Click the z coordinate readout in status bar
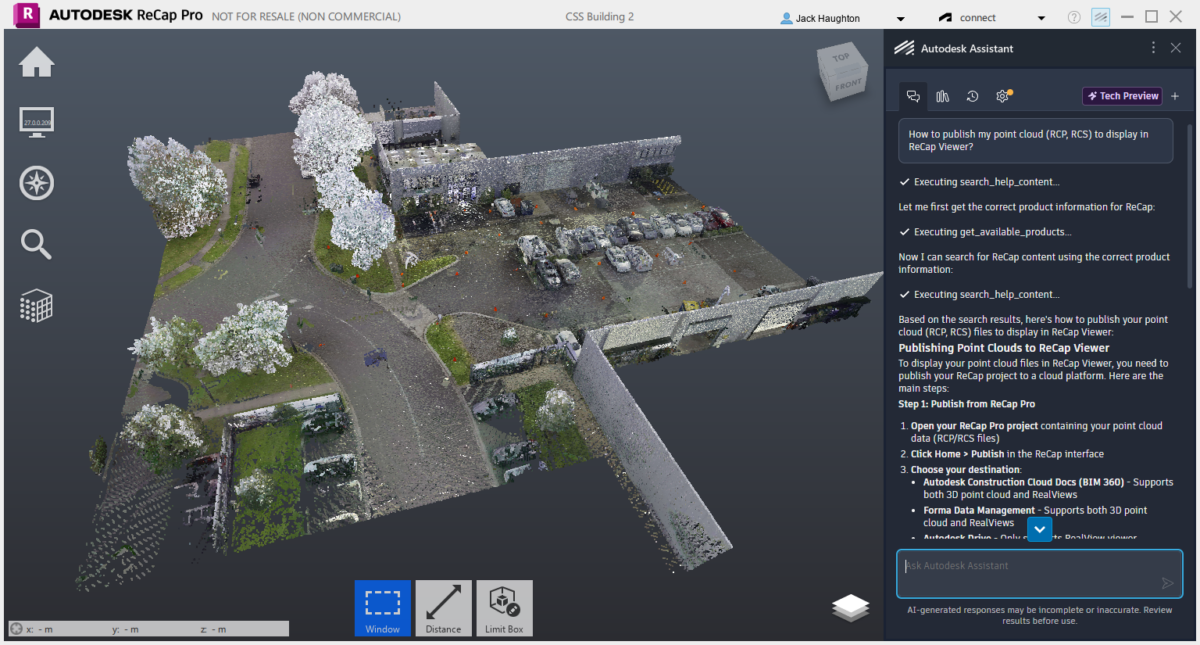 213,629
